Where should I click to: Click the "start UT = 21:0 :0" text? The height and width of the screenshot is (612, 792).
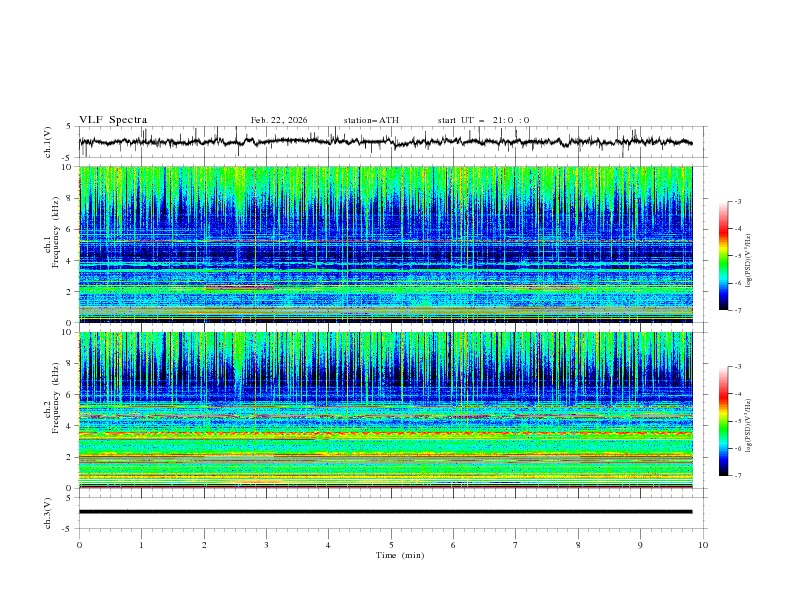point(483,120)
